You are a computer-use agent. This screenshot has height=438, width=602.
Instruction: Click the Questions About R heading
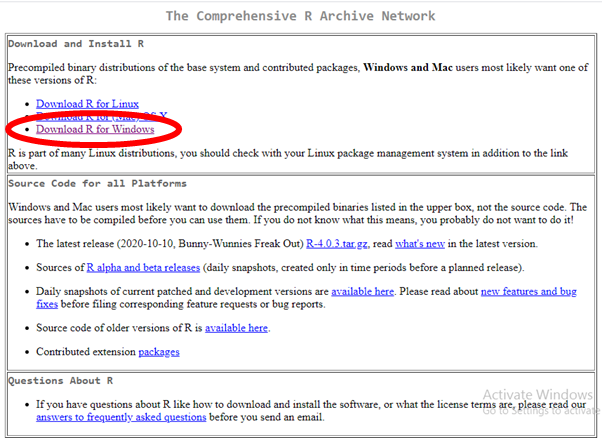[x=61, y=381]
